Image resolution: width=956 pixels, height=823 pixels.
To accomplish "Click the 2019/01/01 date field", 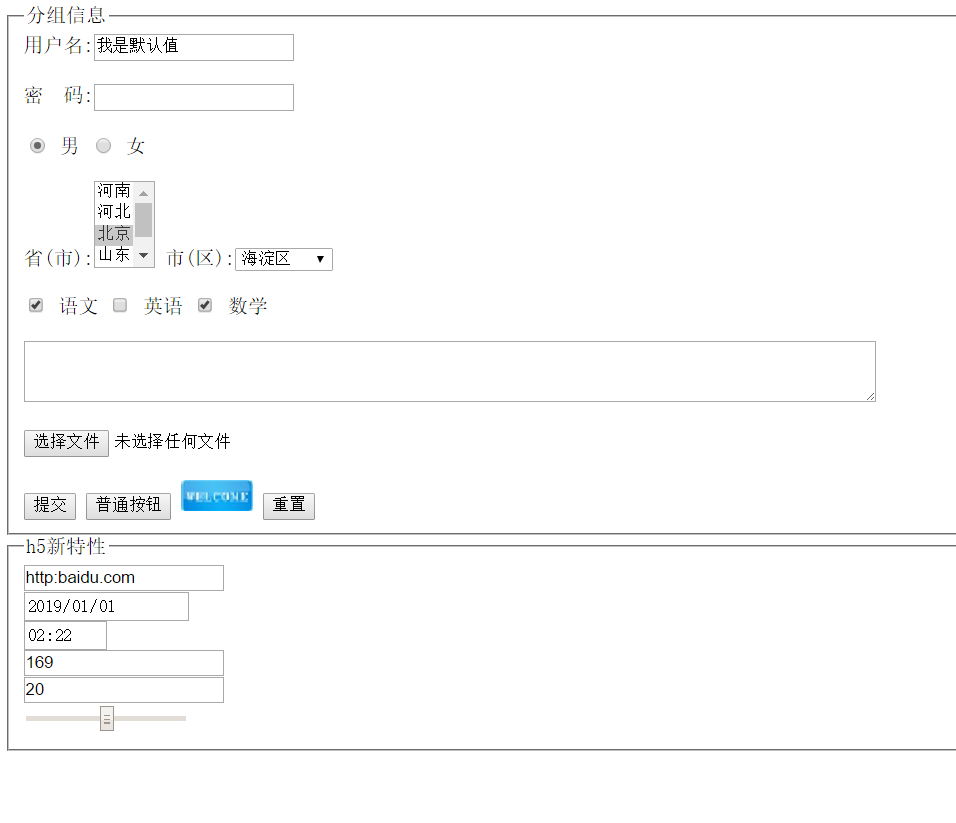I will coord(106,607).
